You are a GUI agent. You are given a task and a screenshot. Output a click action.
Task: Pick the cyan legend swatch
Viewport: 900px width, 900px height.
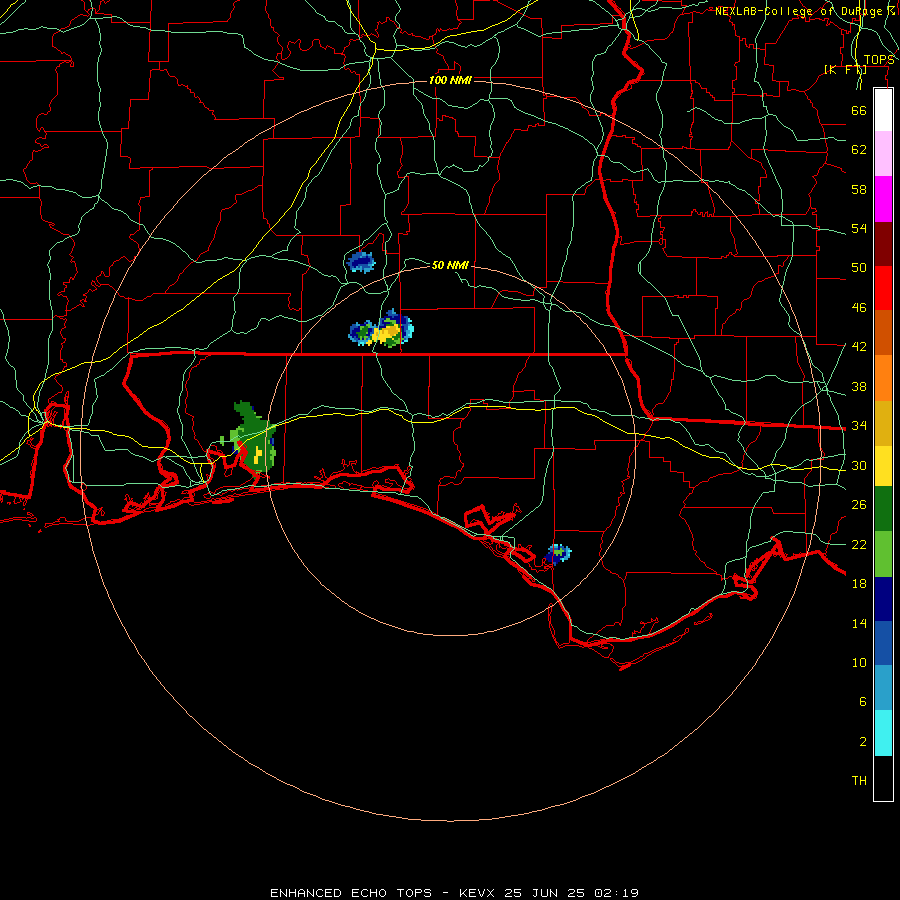[x=883, y=732]
